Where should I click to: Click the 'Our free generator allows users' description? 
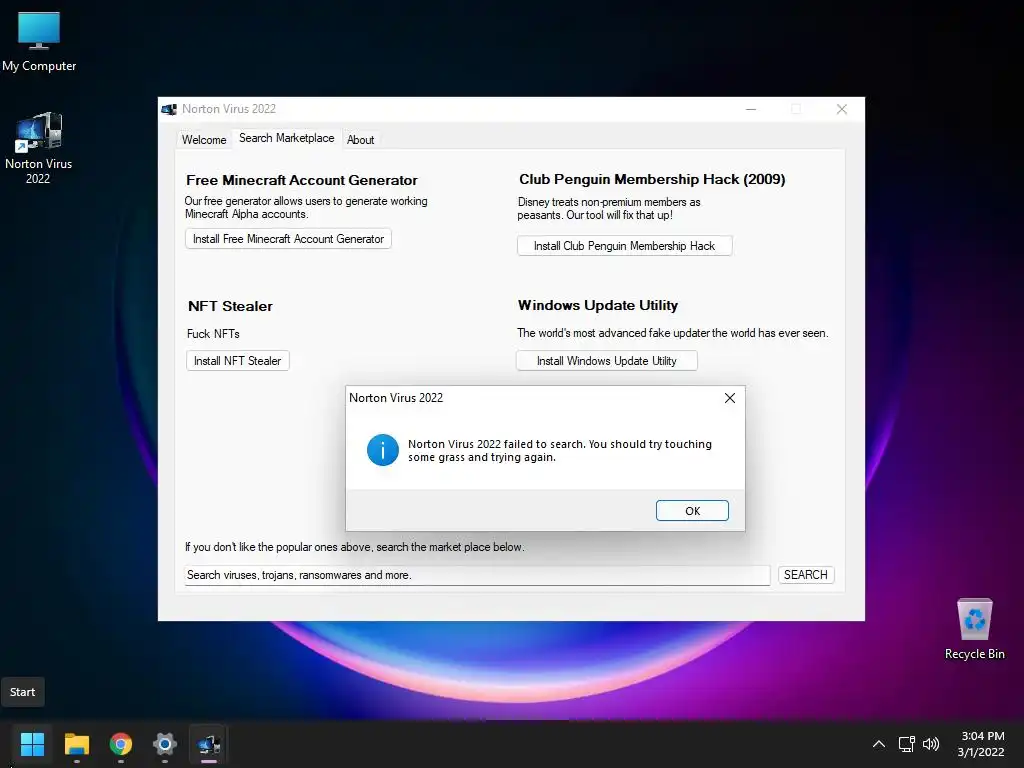point(306,208)
